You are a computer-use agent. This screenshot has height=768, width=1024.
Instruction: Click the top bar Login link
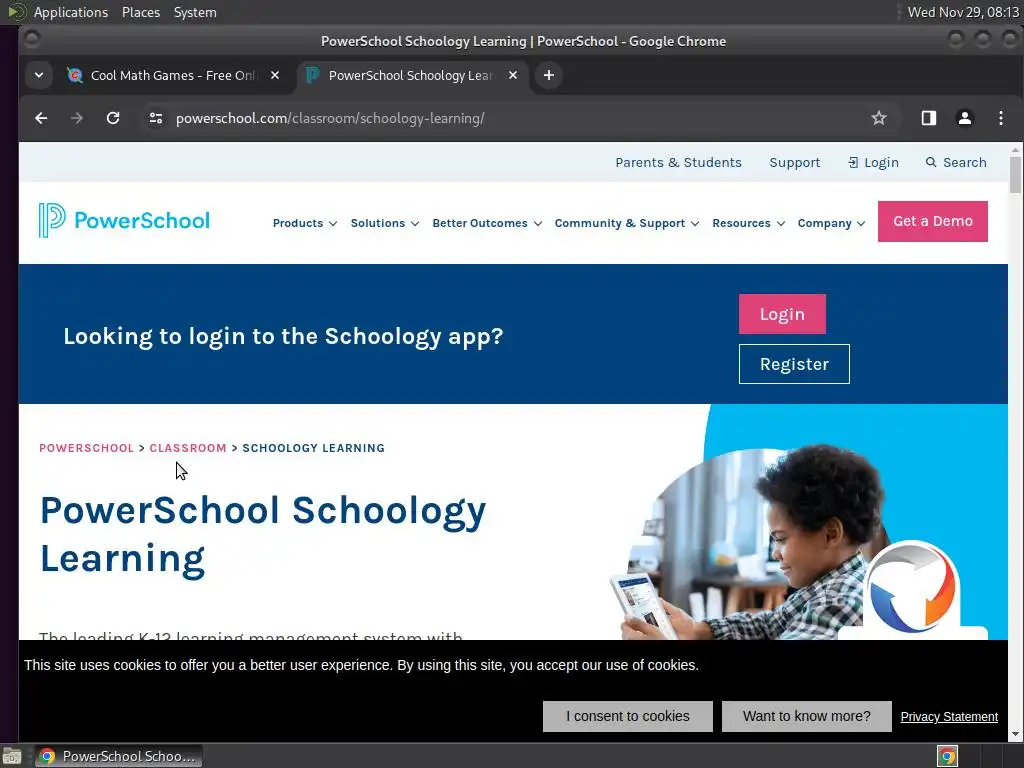tap(873, 163)
